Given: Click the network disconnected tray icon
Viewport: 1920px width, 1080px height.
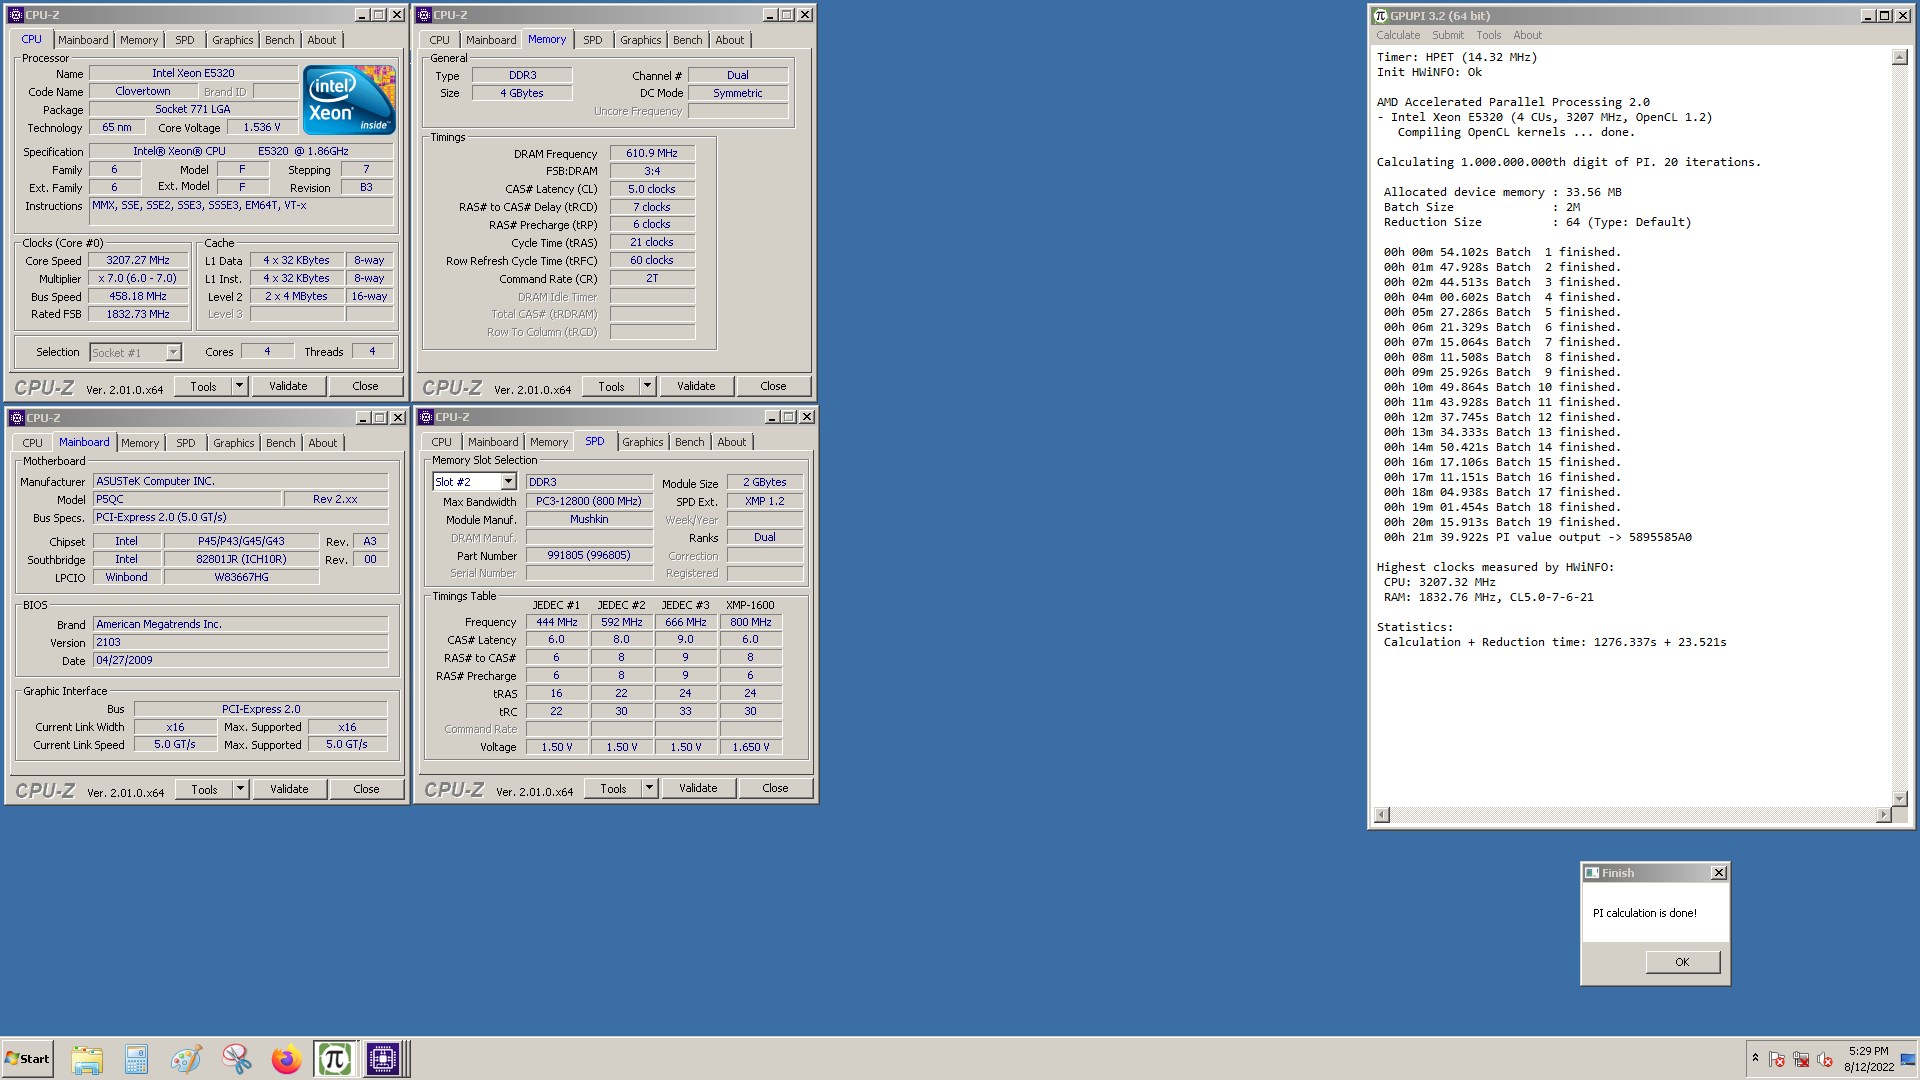Looking at the screenshot, I should [x=1801, y=1059].
